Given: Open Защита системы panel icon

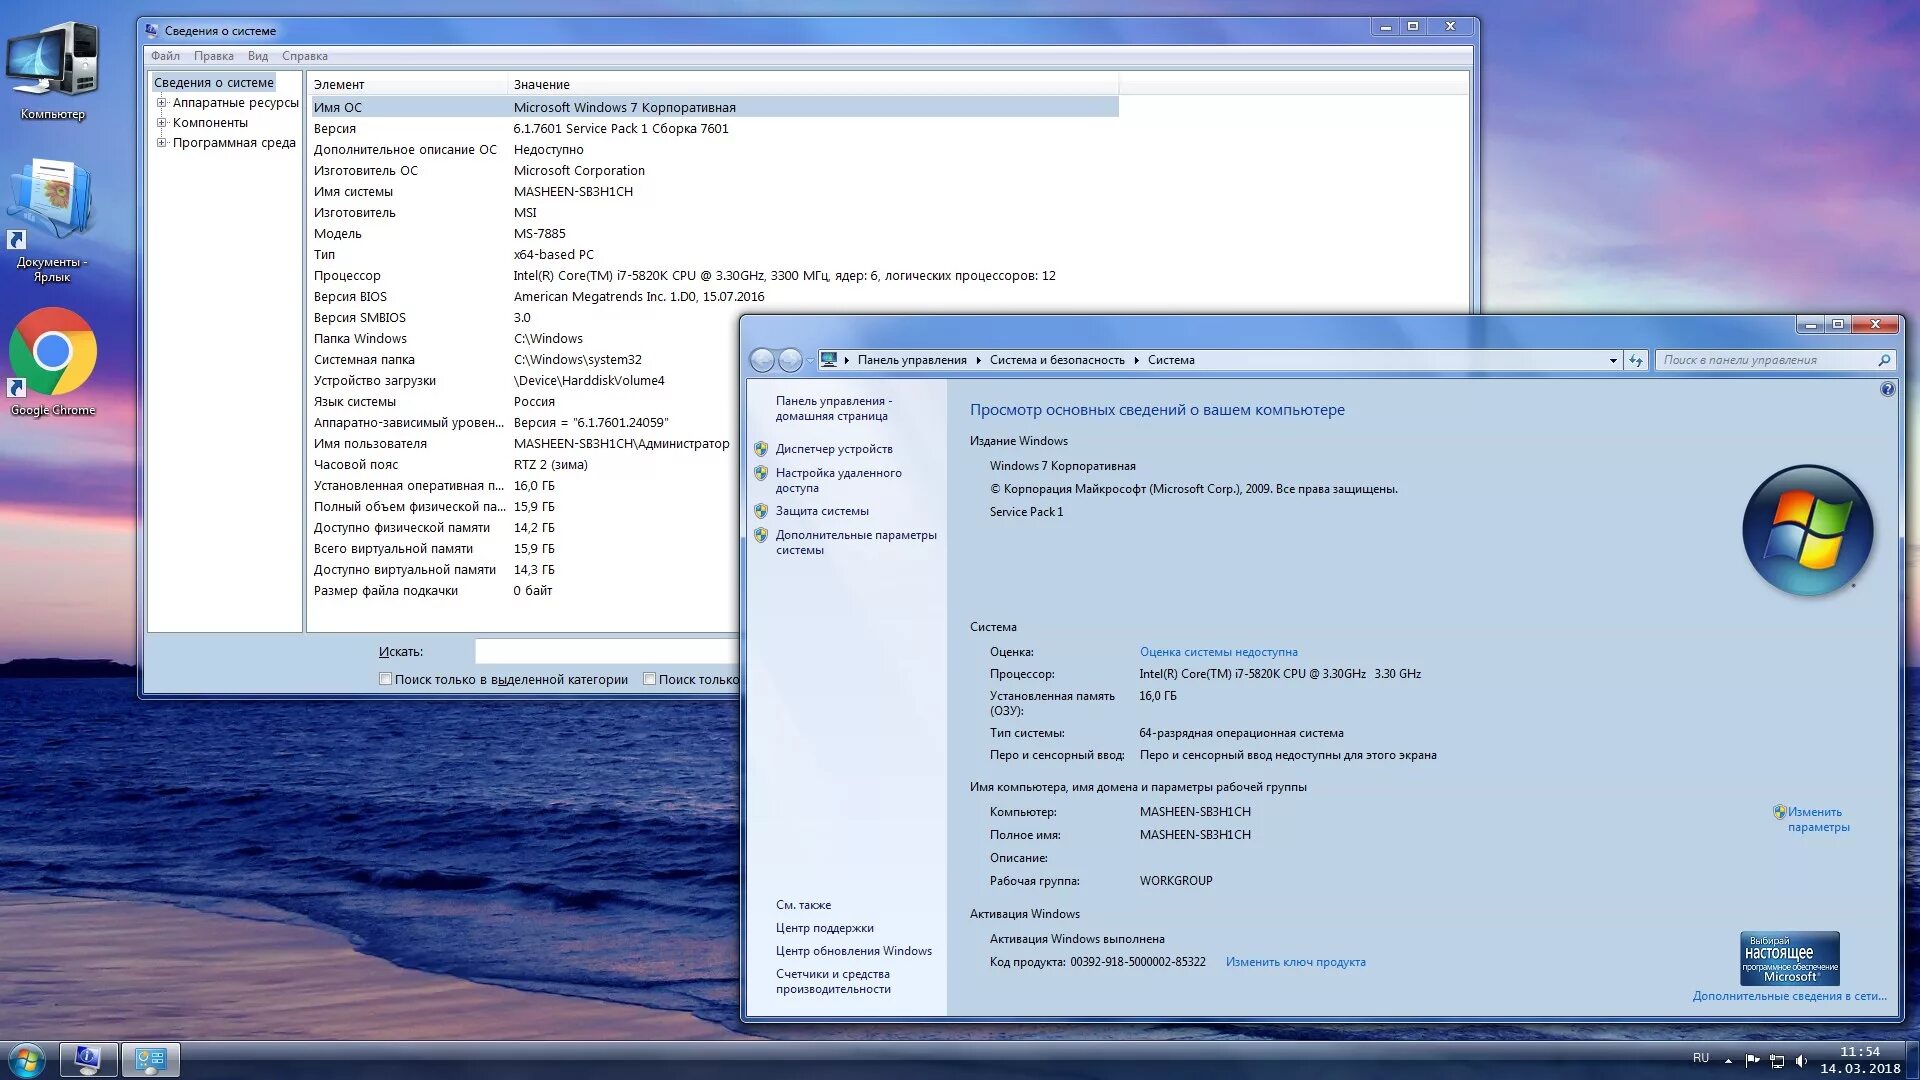Looking at the screenshot, I should (x=760, y=510).
